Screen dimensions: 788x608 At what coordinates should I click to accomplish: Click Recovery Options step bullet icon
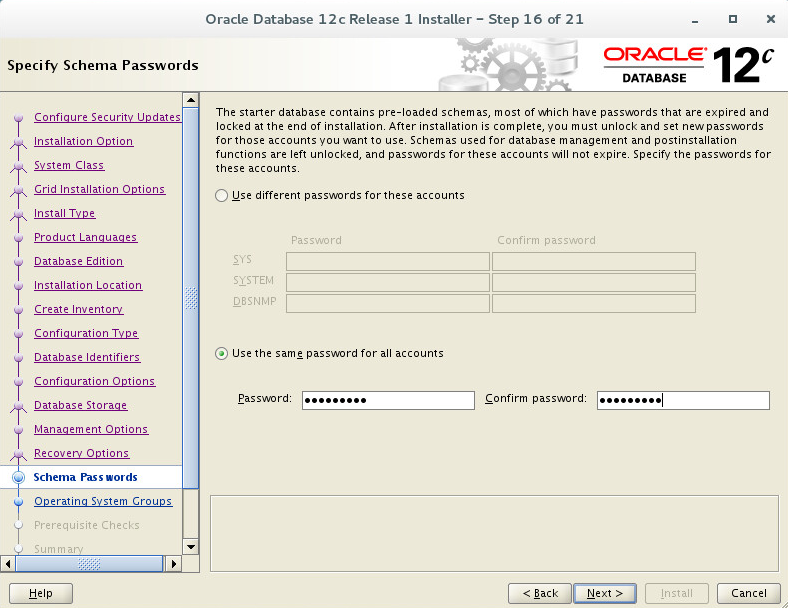click(19, 454)
